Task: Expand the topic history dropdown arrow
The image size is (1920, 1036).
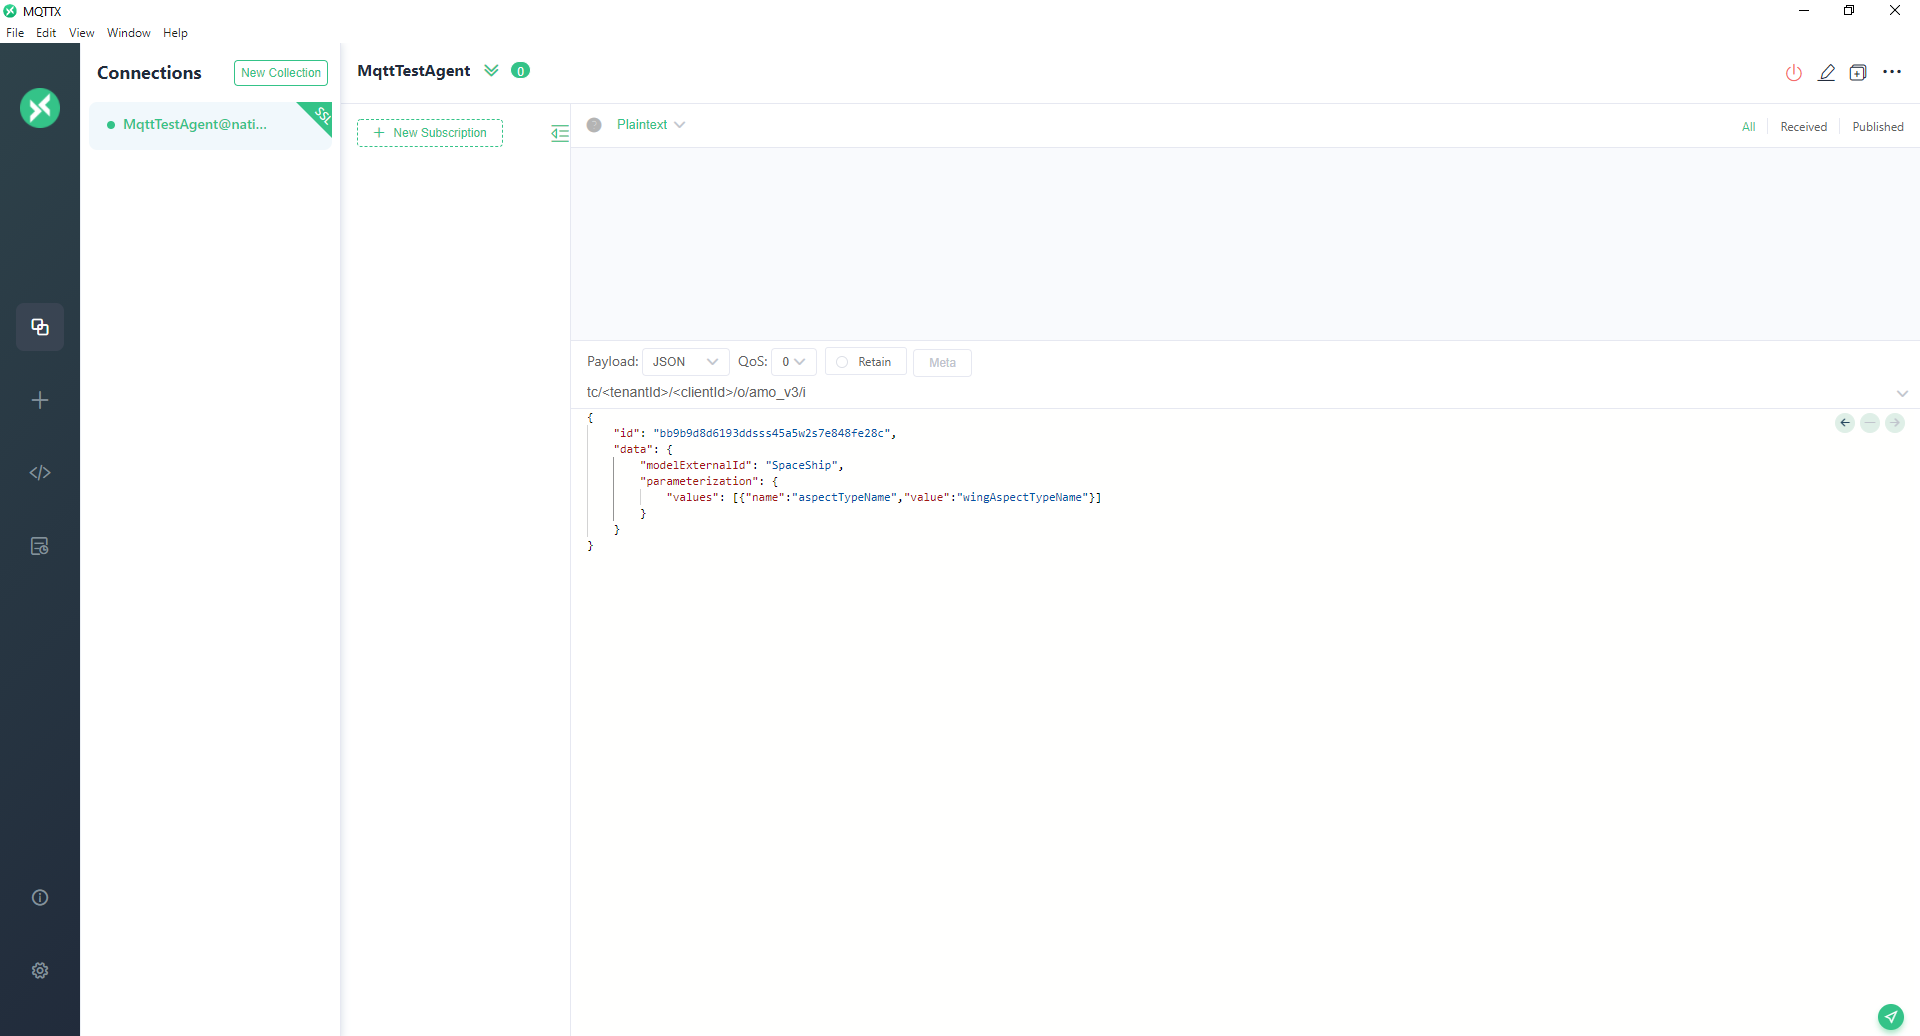Action: coord(1902,393)
